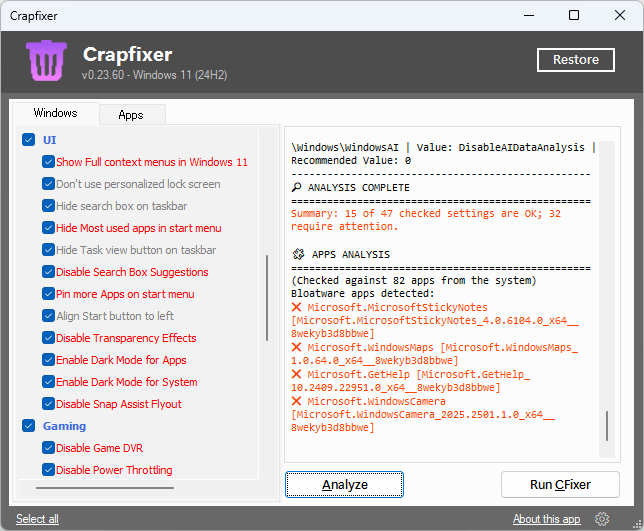644x531 pixels.
Task: Open settings via the gear icon
Action: 602,519
